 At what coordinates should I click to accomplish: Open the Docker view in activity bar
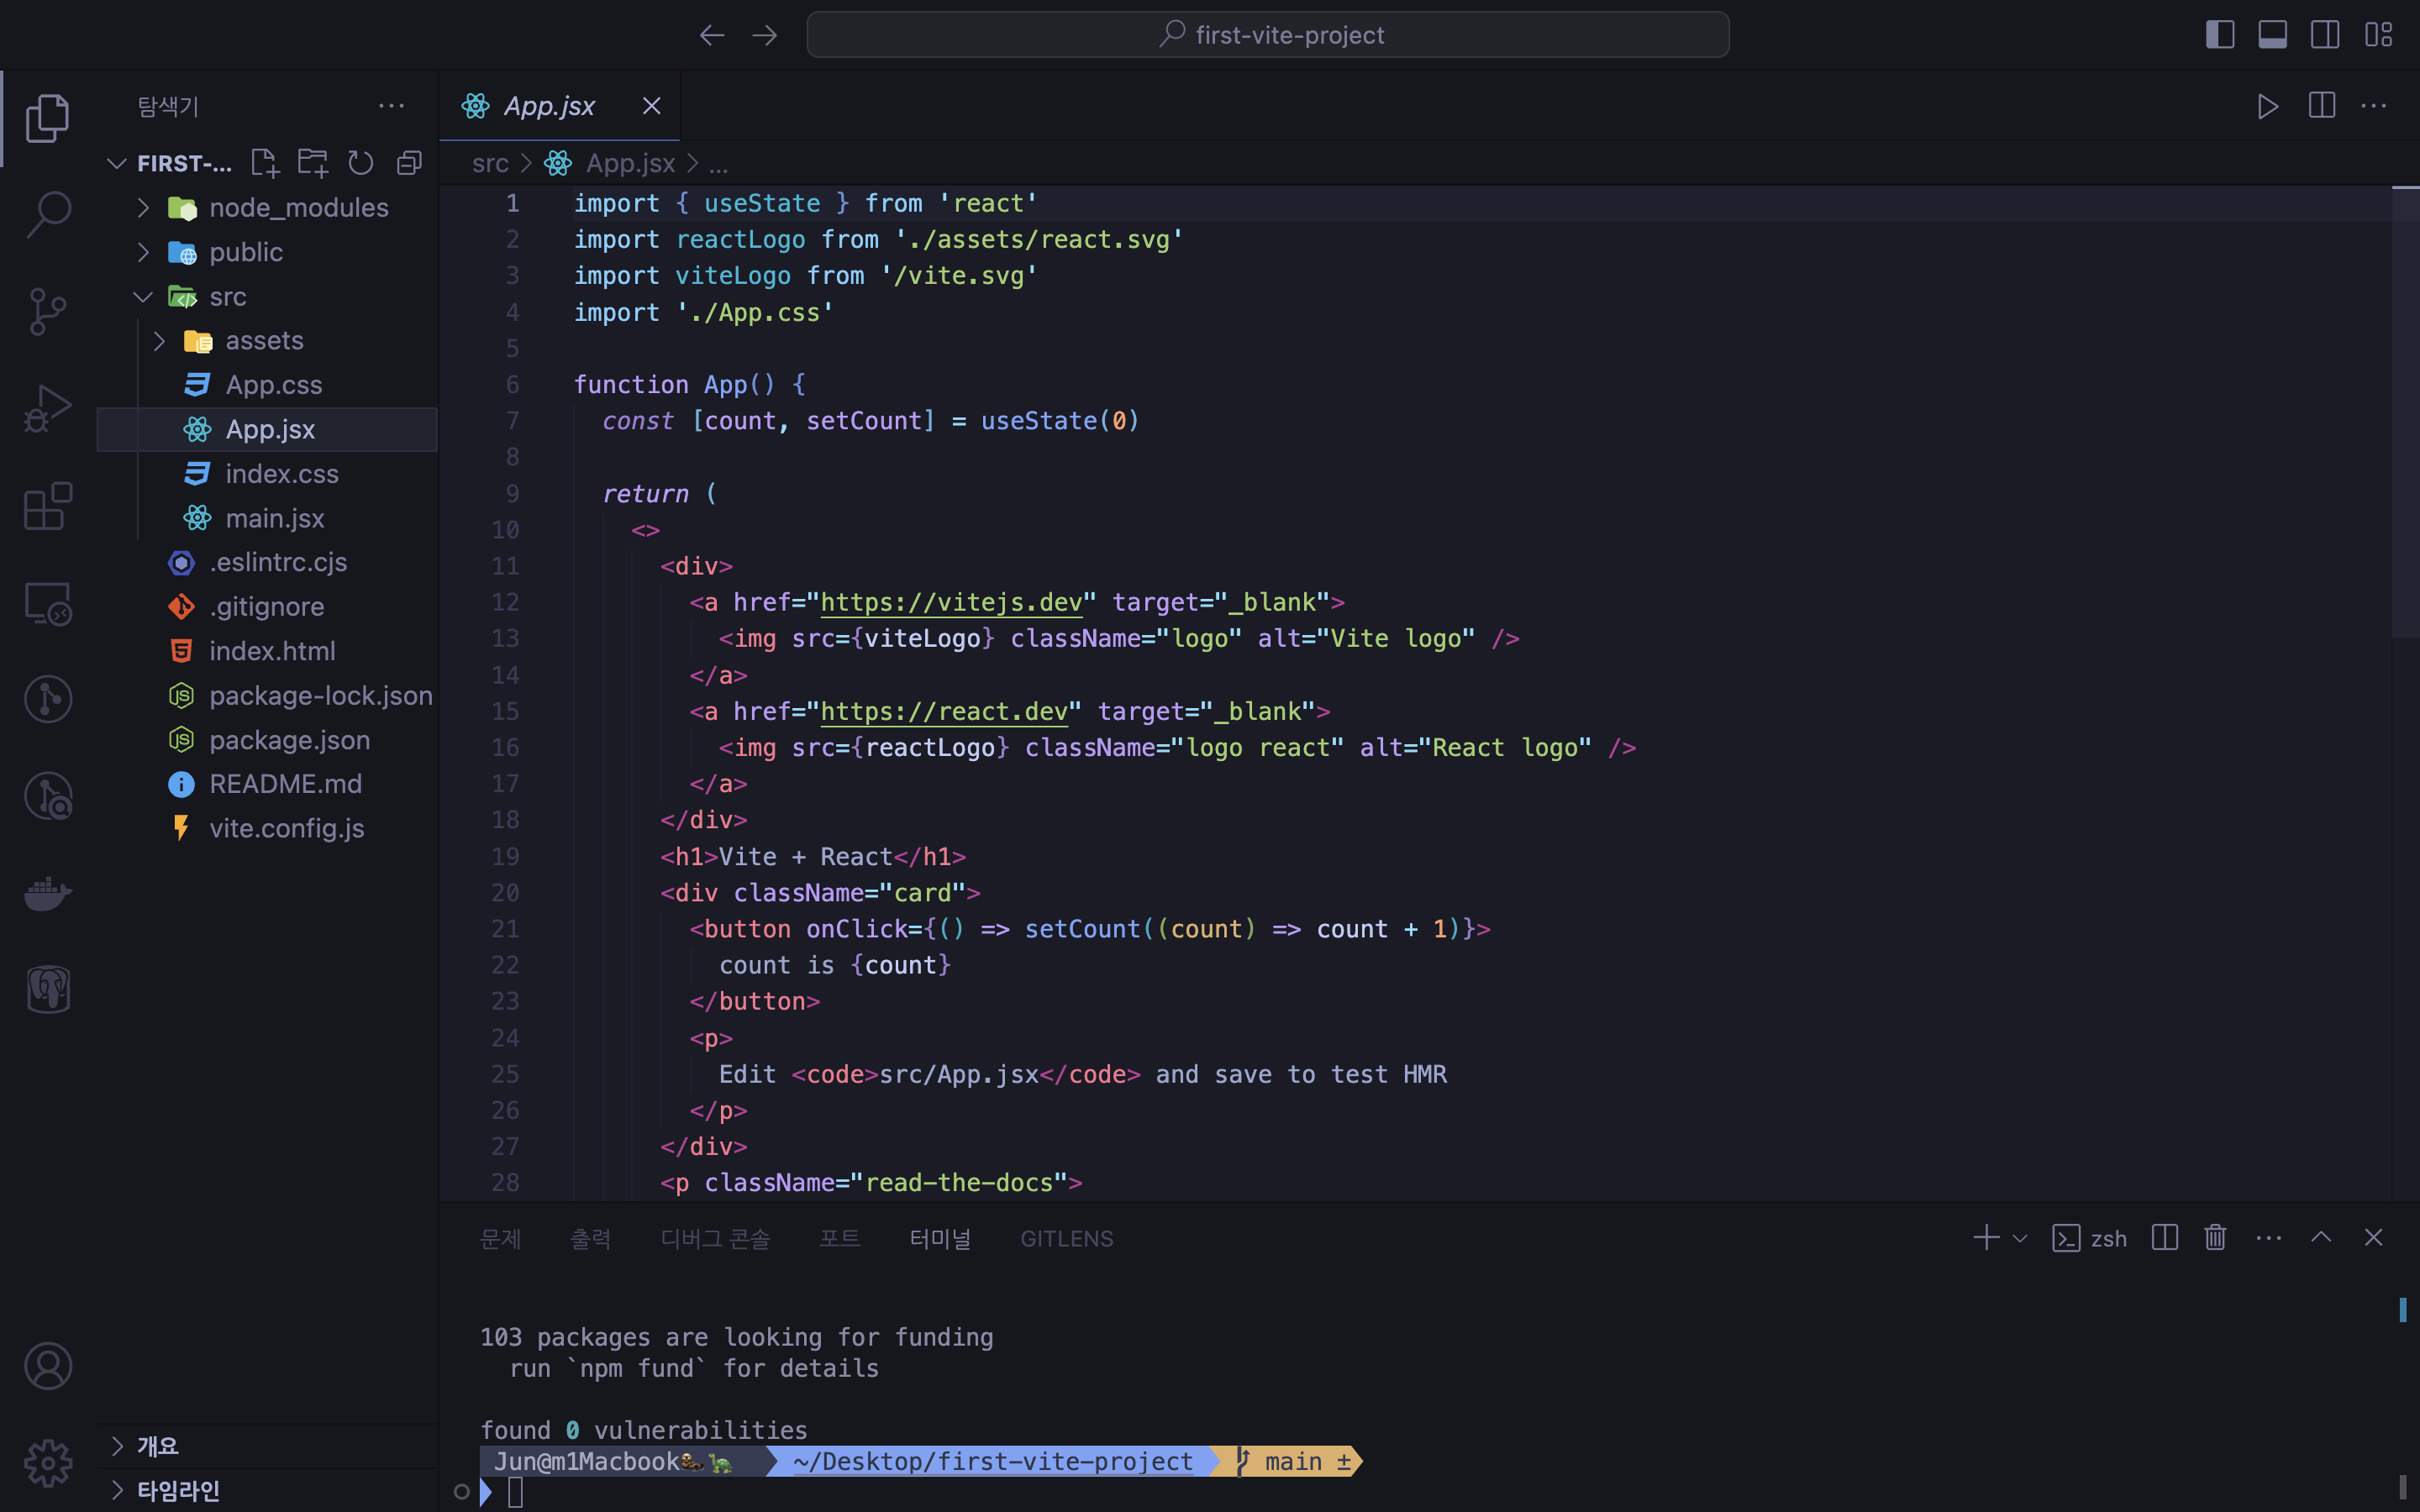tap(47, 893)
